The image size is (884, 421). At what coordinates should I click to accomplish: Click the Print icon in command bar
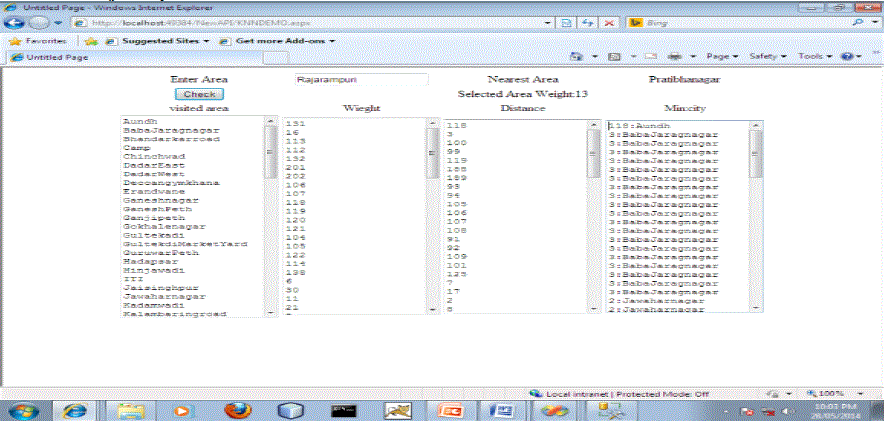(674, 57)
